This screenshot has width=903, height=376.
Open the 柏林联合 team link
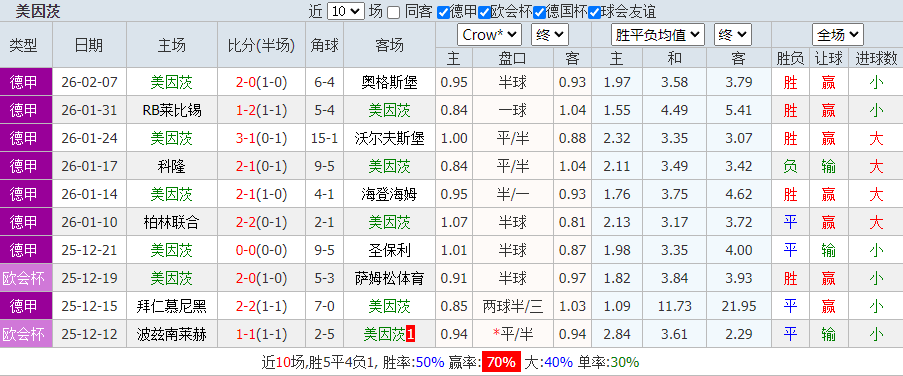click(x=172, y=222)
